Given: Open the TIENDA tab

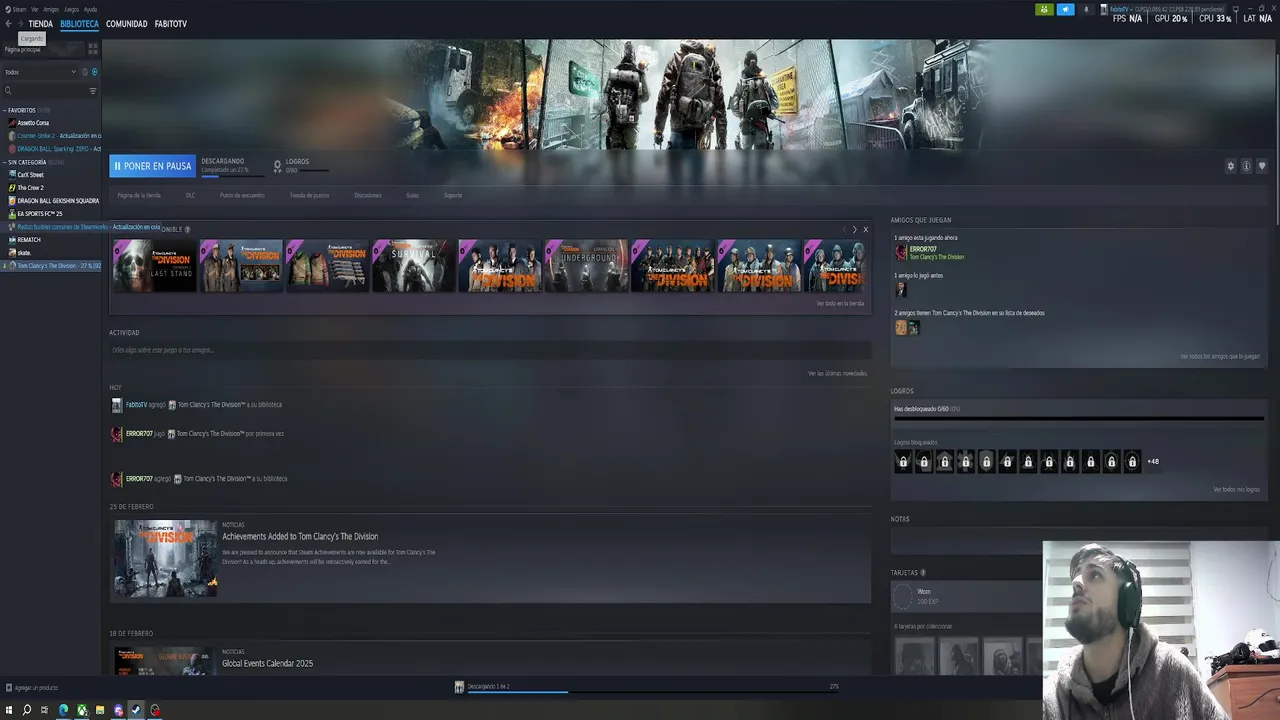Looking at the screenshot, I should [41, 24].
